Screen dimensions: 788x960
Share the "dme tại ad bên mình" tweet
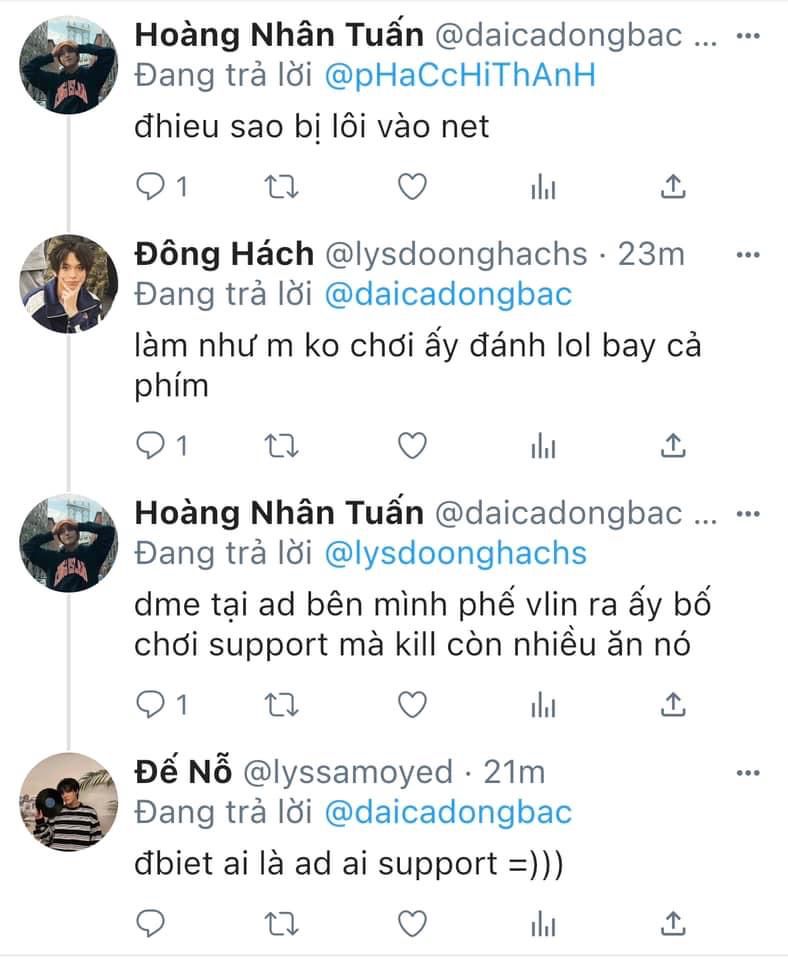click(673, 705)
